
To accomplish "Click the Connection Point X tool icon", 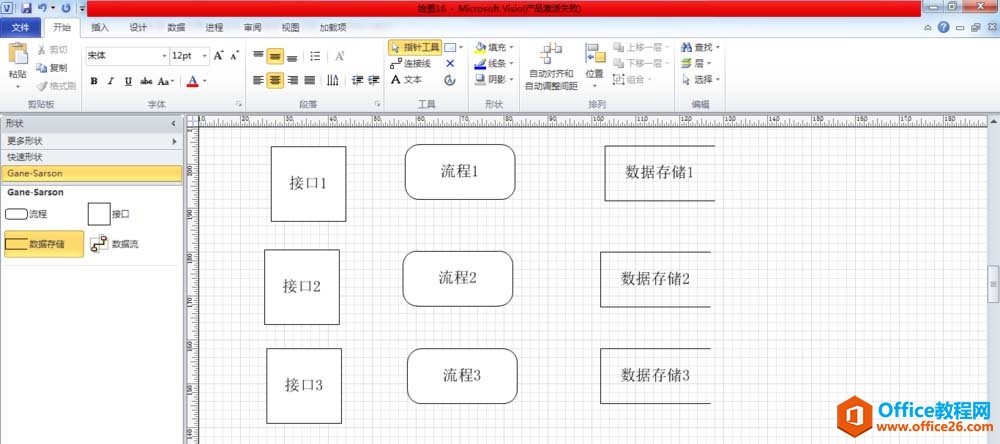I will tap(450, 63).
